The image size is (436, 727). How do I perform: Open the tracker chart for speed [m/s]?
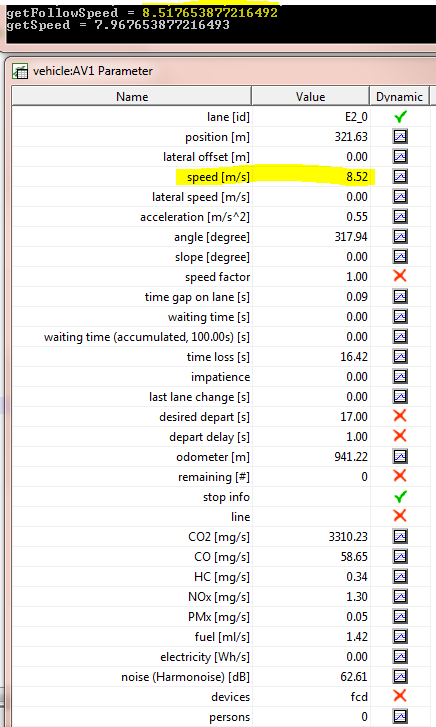click(x=400, y=177)
